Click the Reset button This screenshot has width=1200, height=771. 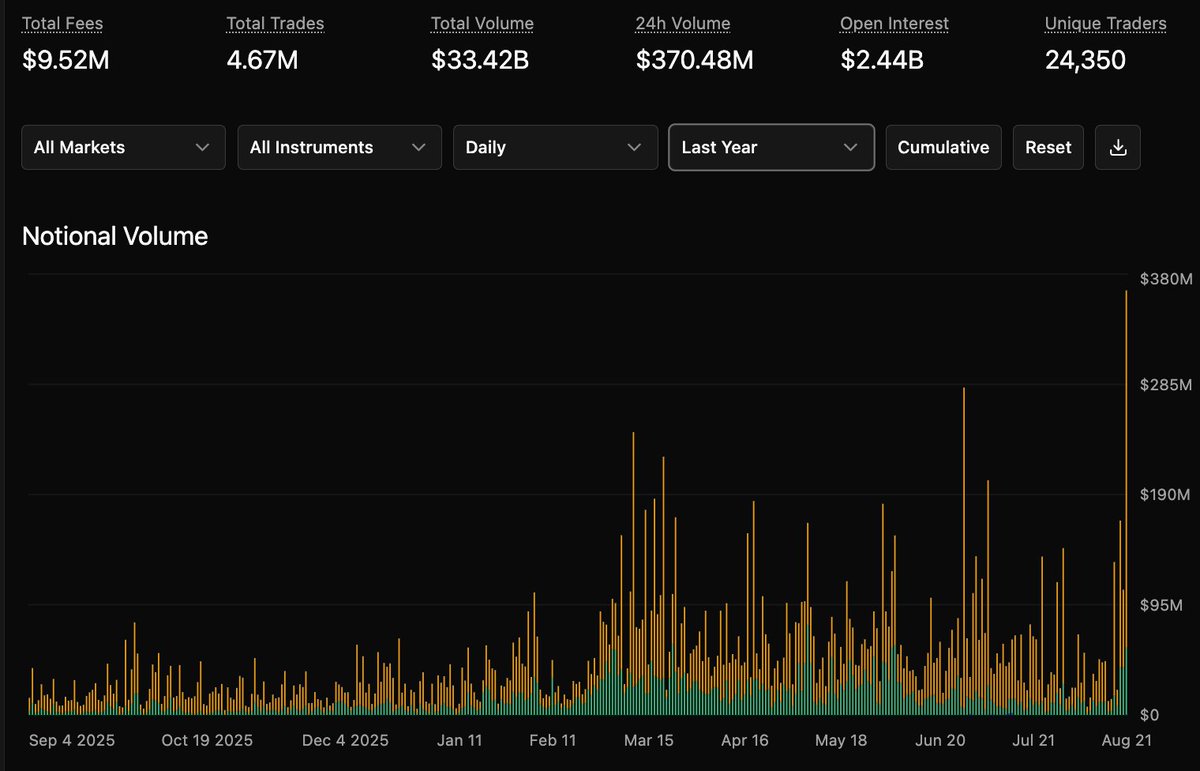click(x=1048, y=147)
